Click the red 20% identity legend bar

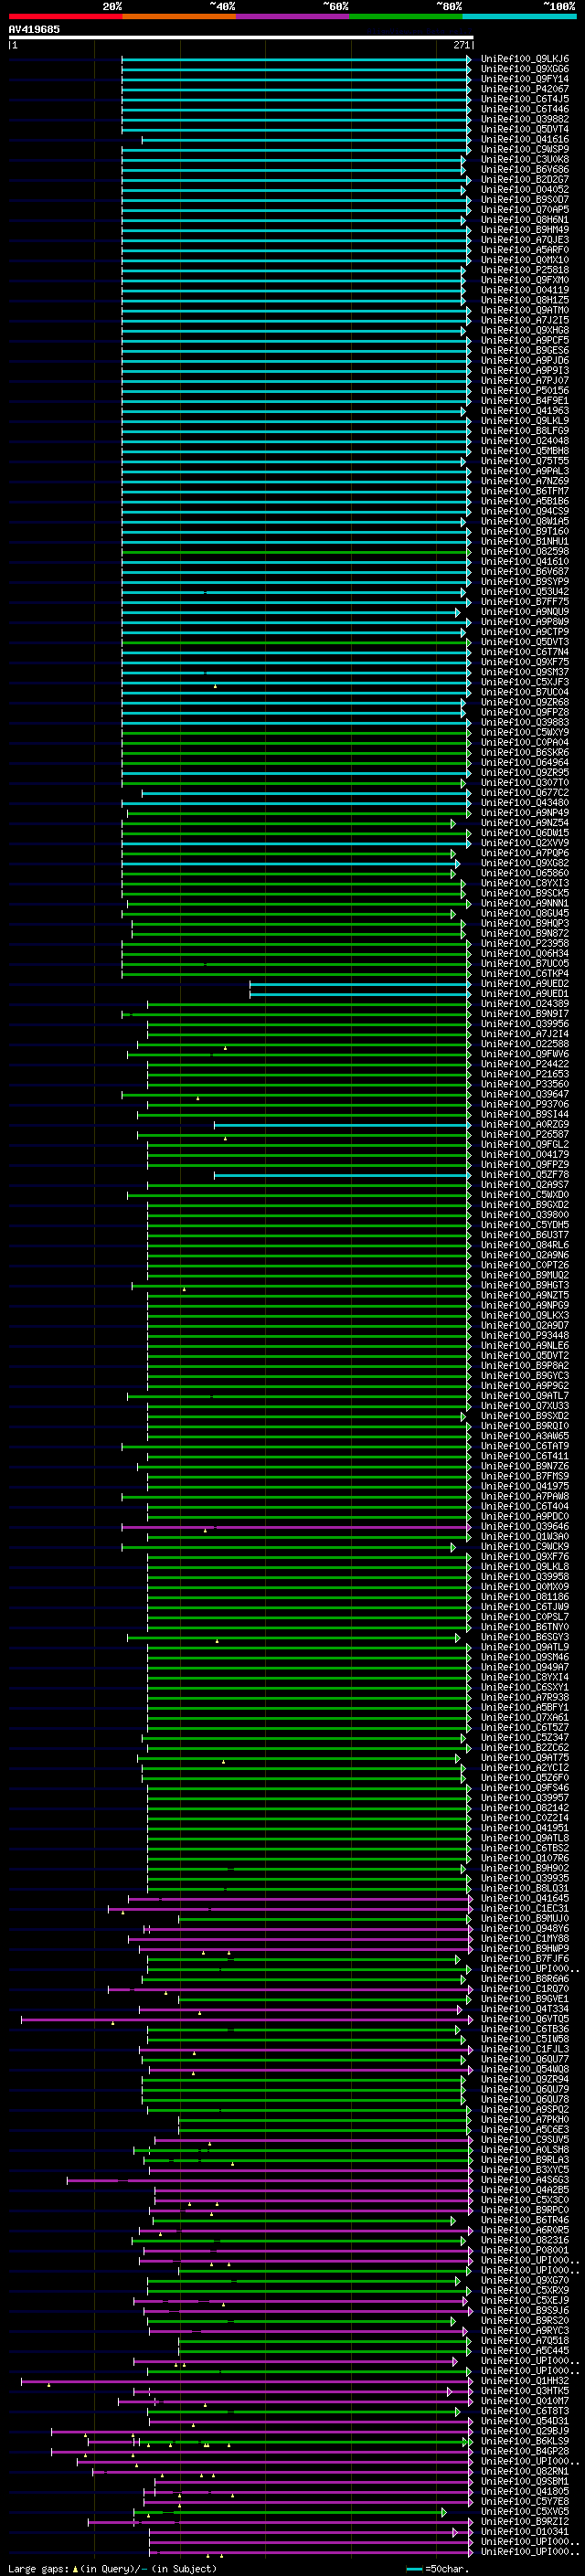65,16
